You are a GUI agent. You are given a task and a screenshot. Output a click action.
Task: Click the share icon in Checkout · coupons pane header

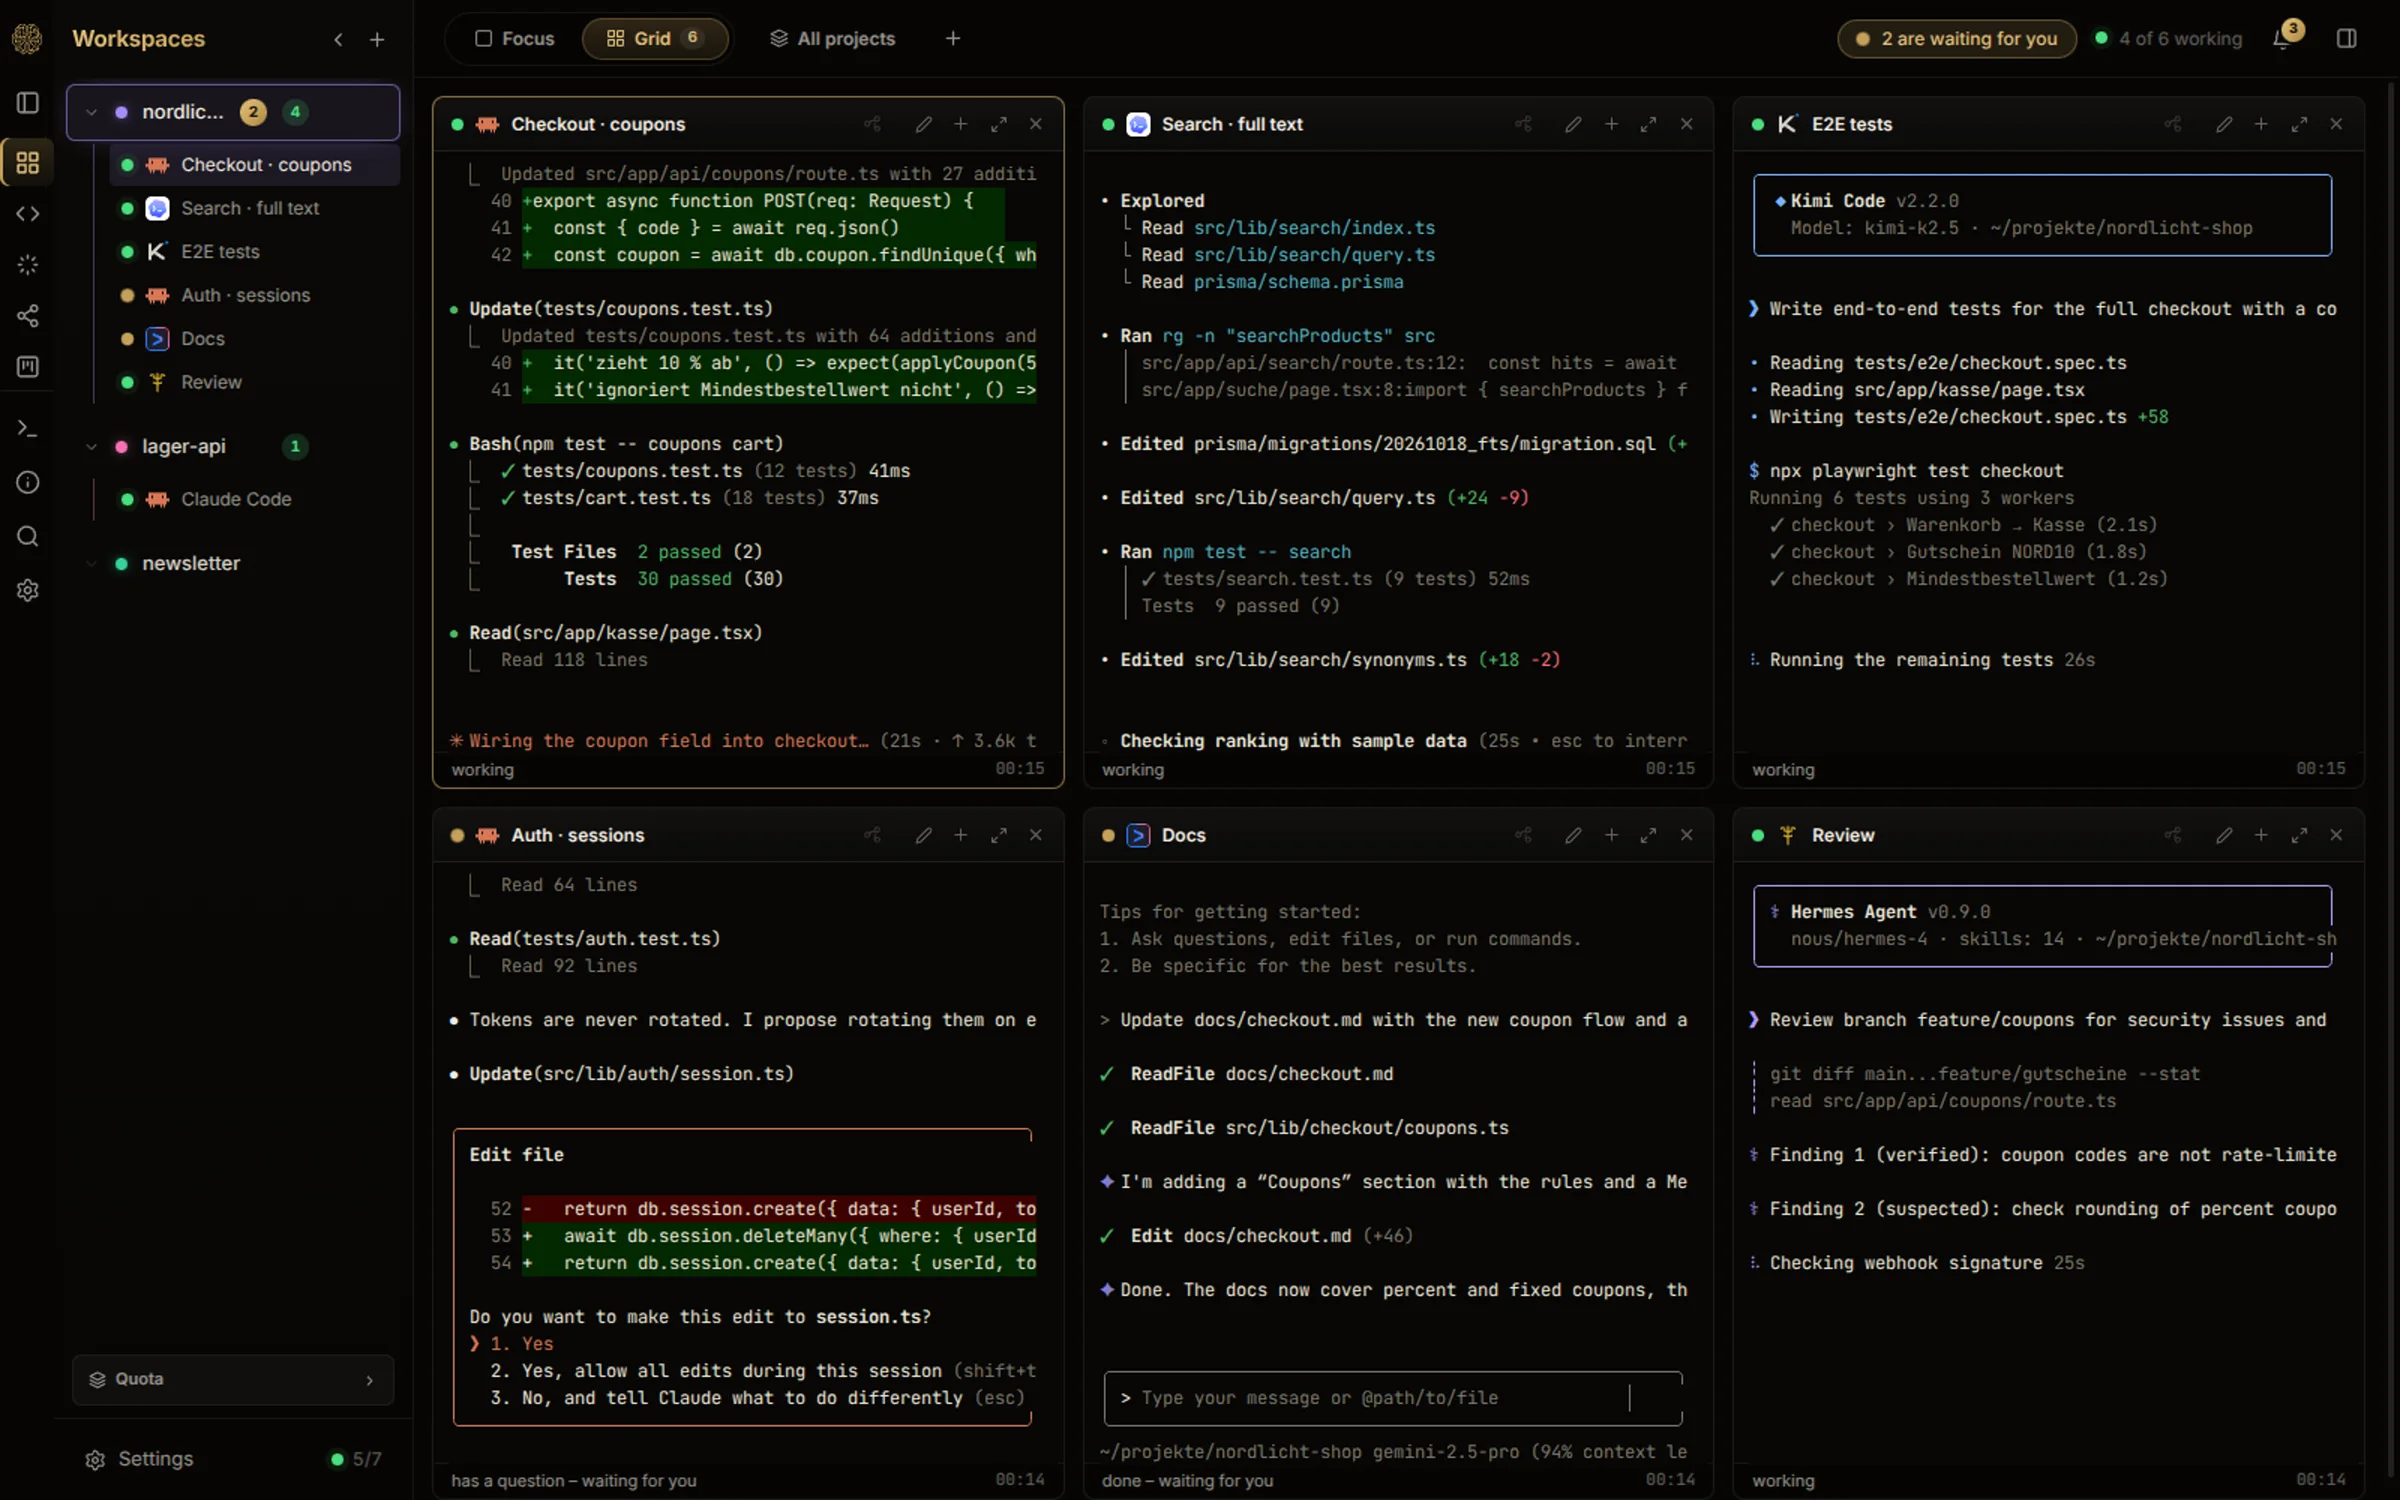point(872,124)
